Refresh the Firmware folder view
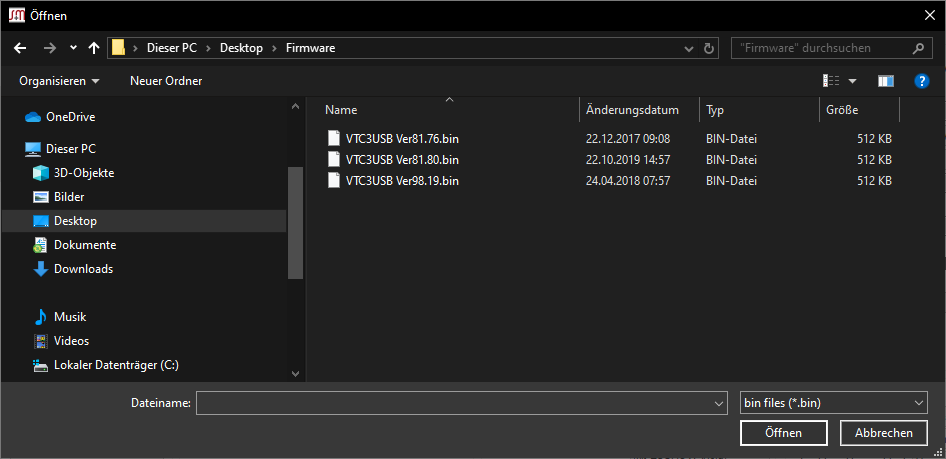946x459 pixels. point(709,48)
